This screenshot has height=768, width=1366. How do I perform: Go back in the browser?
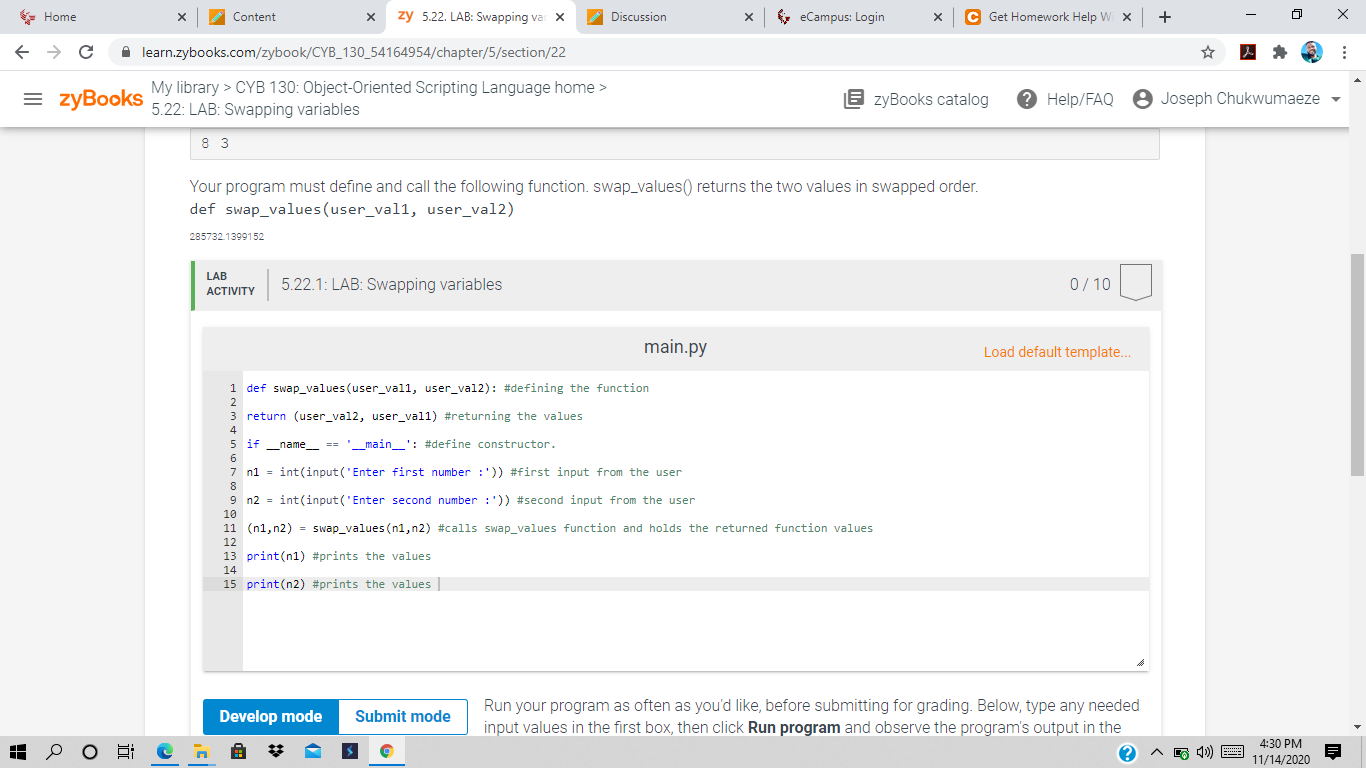click(x=22, y=52)
